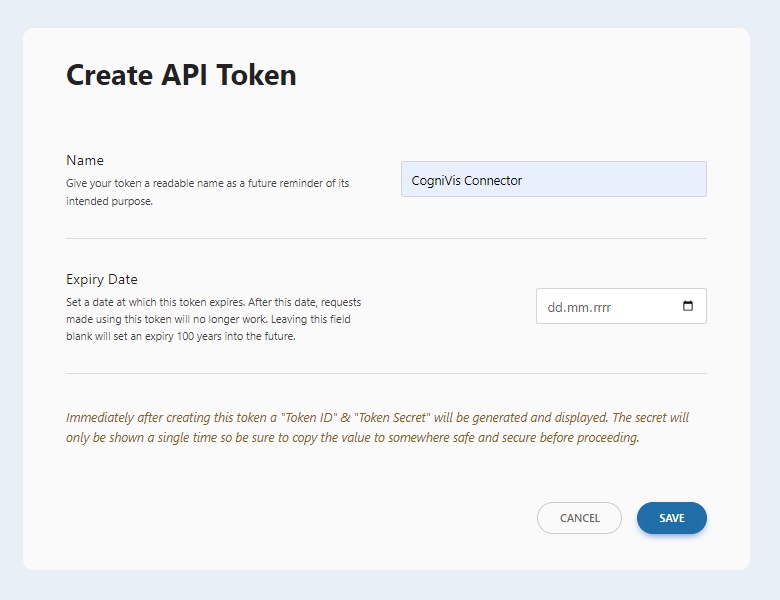Screen dimensions: 780x600
Task: Click the divider line below Expiry Date section
Action: (386, 373)
